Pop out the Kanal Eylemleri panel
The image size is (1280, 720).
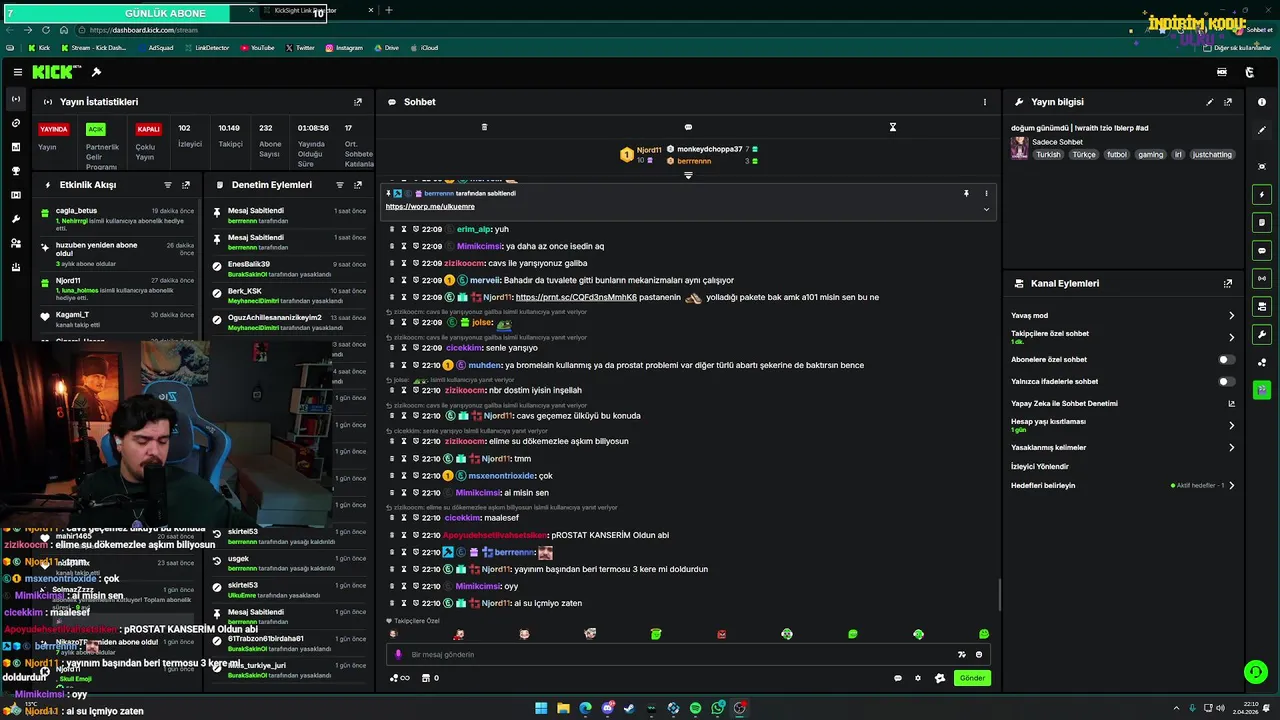tap(1228, 284)
